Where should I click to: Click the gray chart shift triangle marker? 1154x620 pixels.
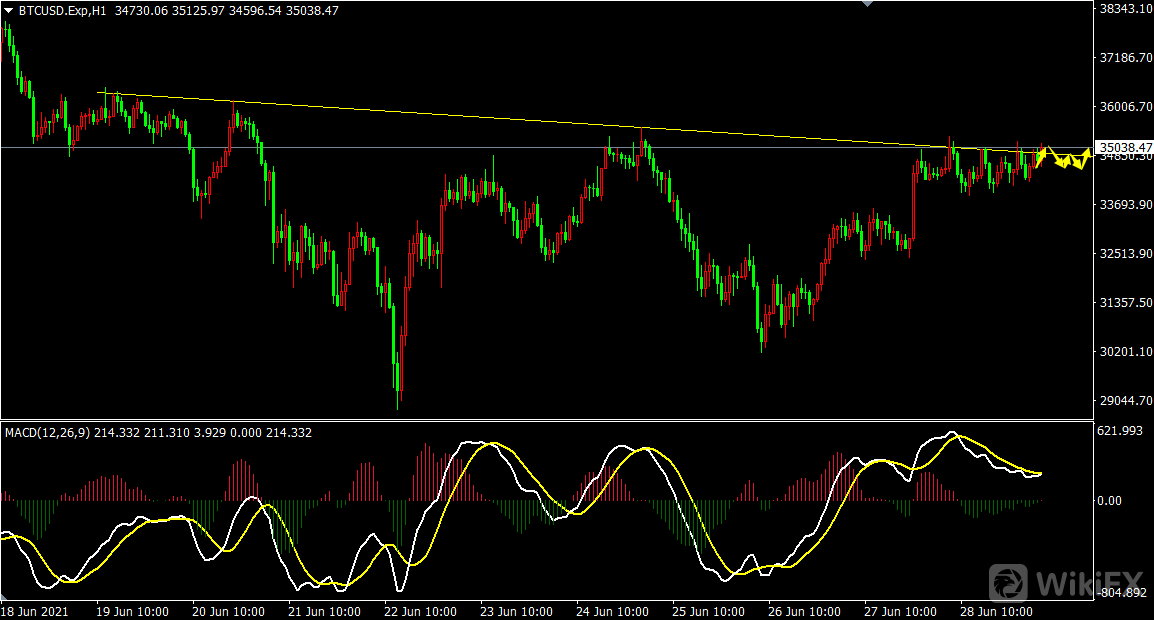867,4
